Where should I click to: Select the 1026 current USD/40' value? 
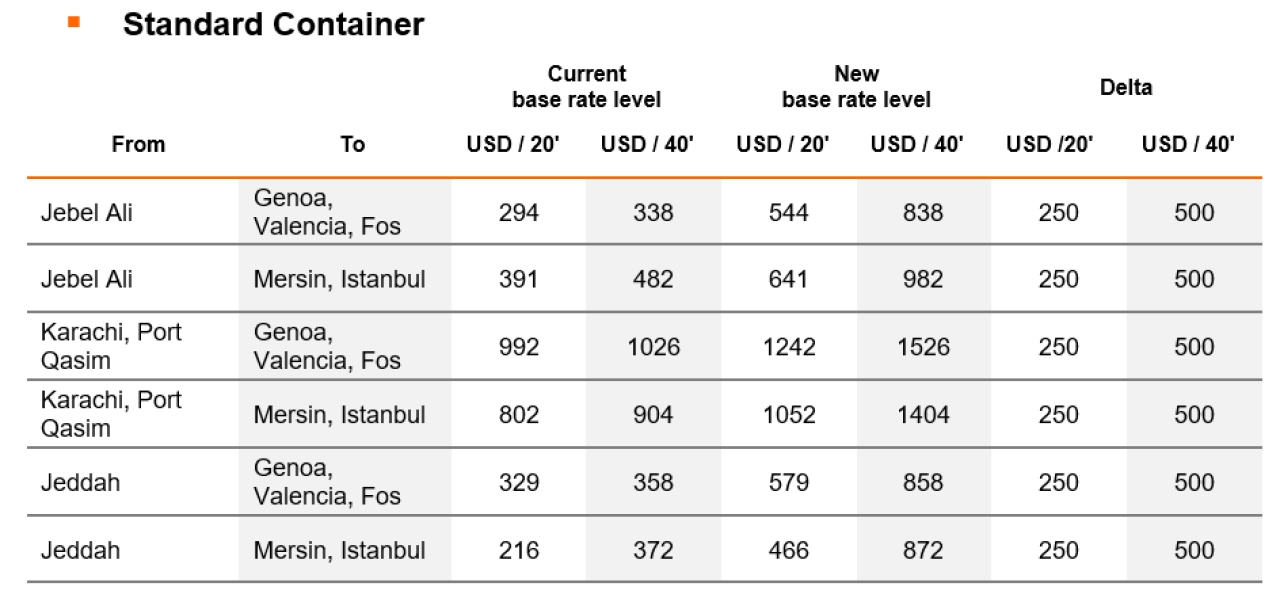pyautogui.click(x=653, y=347)
